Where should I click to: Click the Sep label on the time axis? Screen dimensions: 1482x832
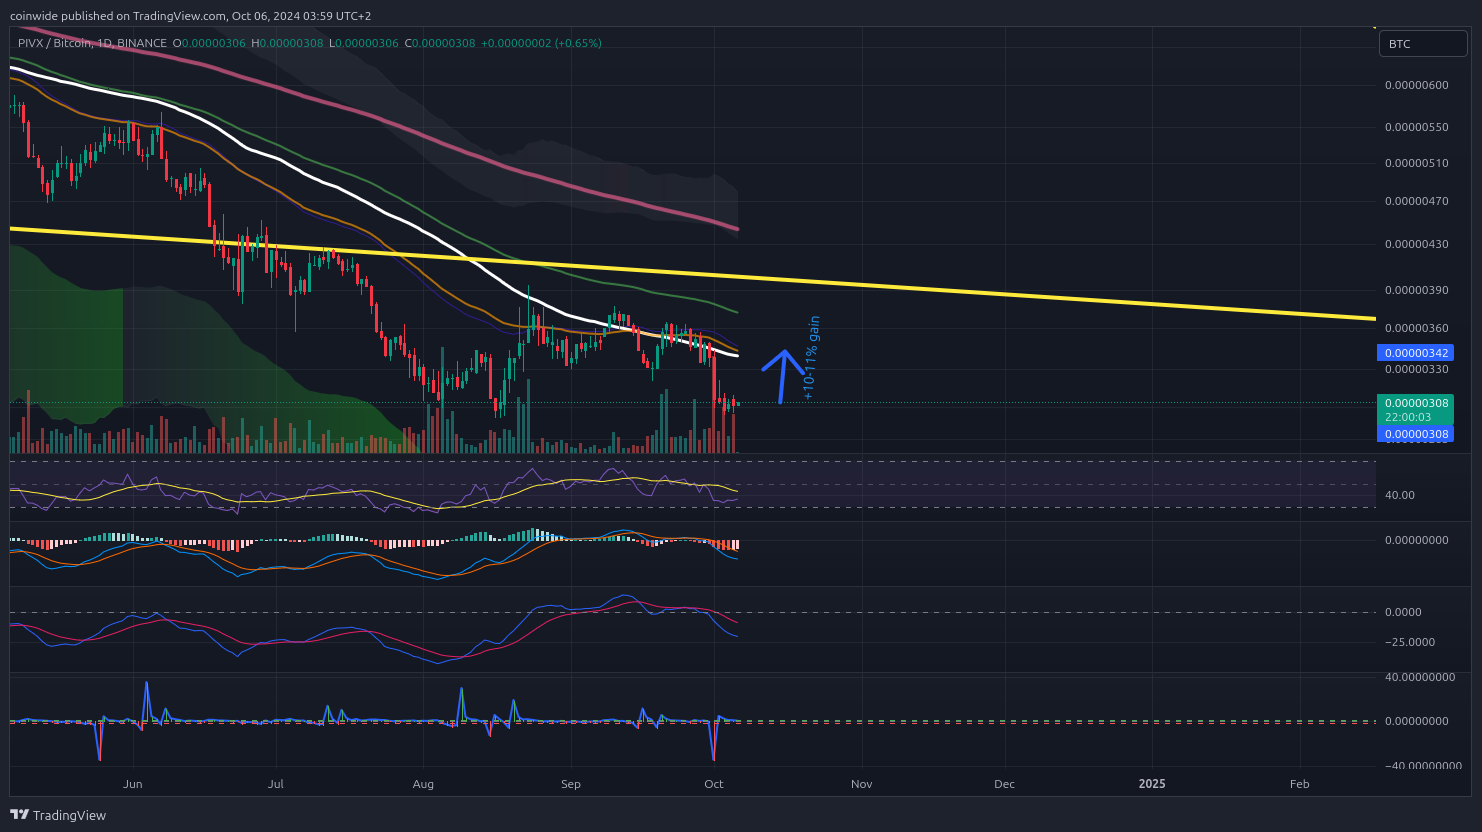point(571,784)
